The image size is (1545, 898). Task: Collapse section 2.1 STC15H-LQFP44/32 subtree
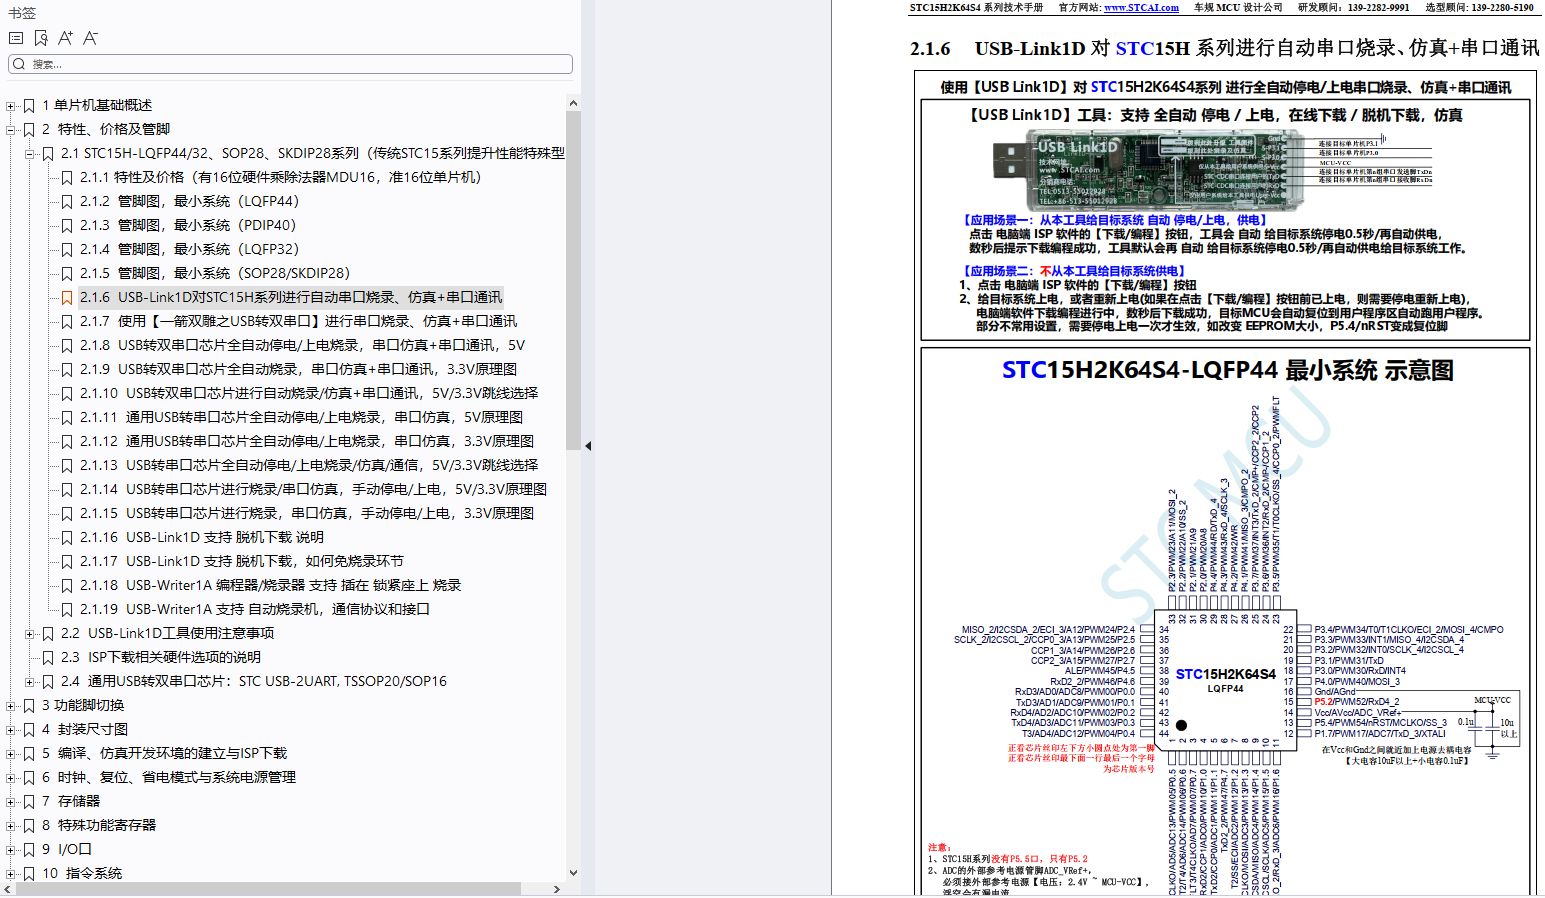point(30,153)
